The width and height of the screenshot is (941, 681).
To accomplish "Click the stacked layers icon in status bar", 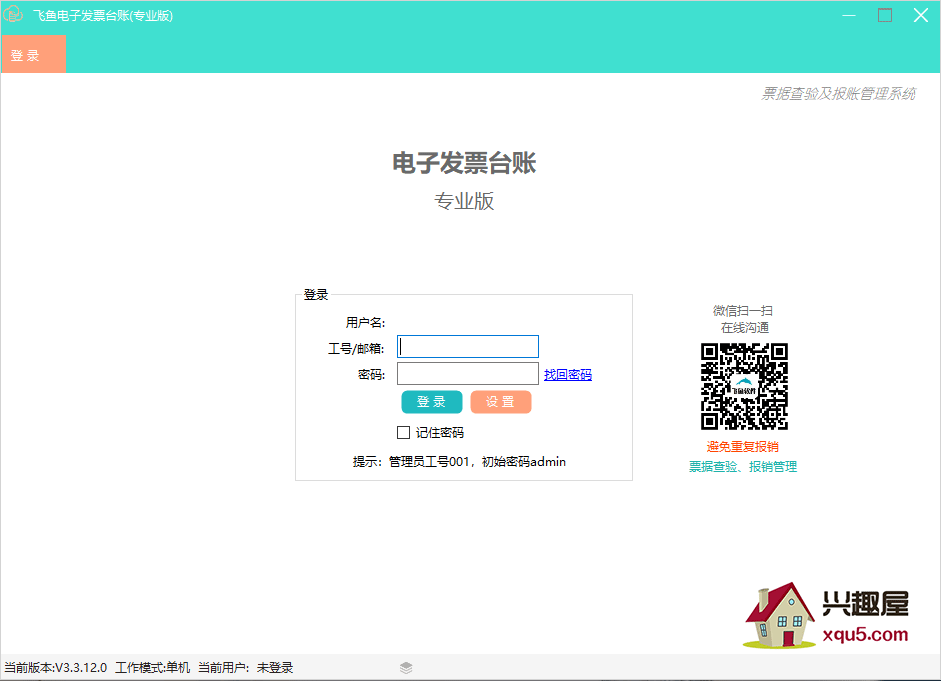I will tap(406, 668).
